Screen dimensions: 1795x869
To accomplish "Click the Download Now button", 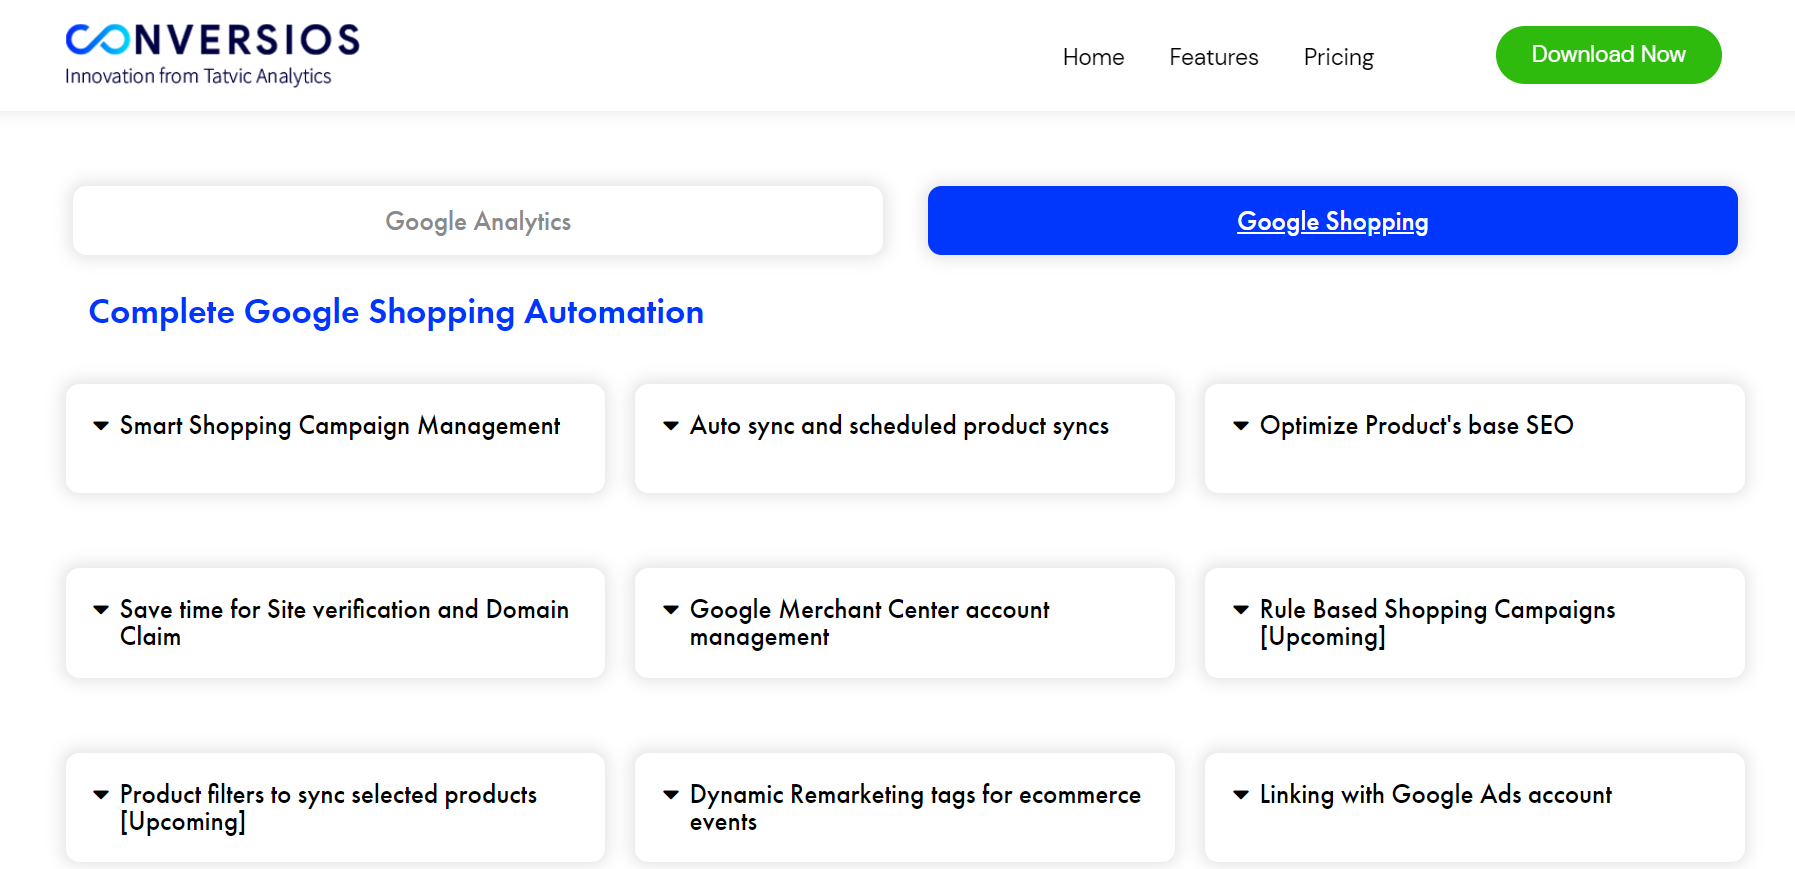I will click(x=1608, y=55).
